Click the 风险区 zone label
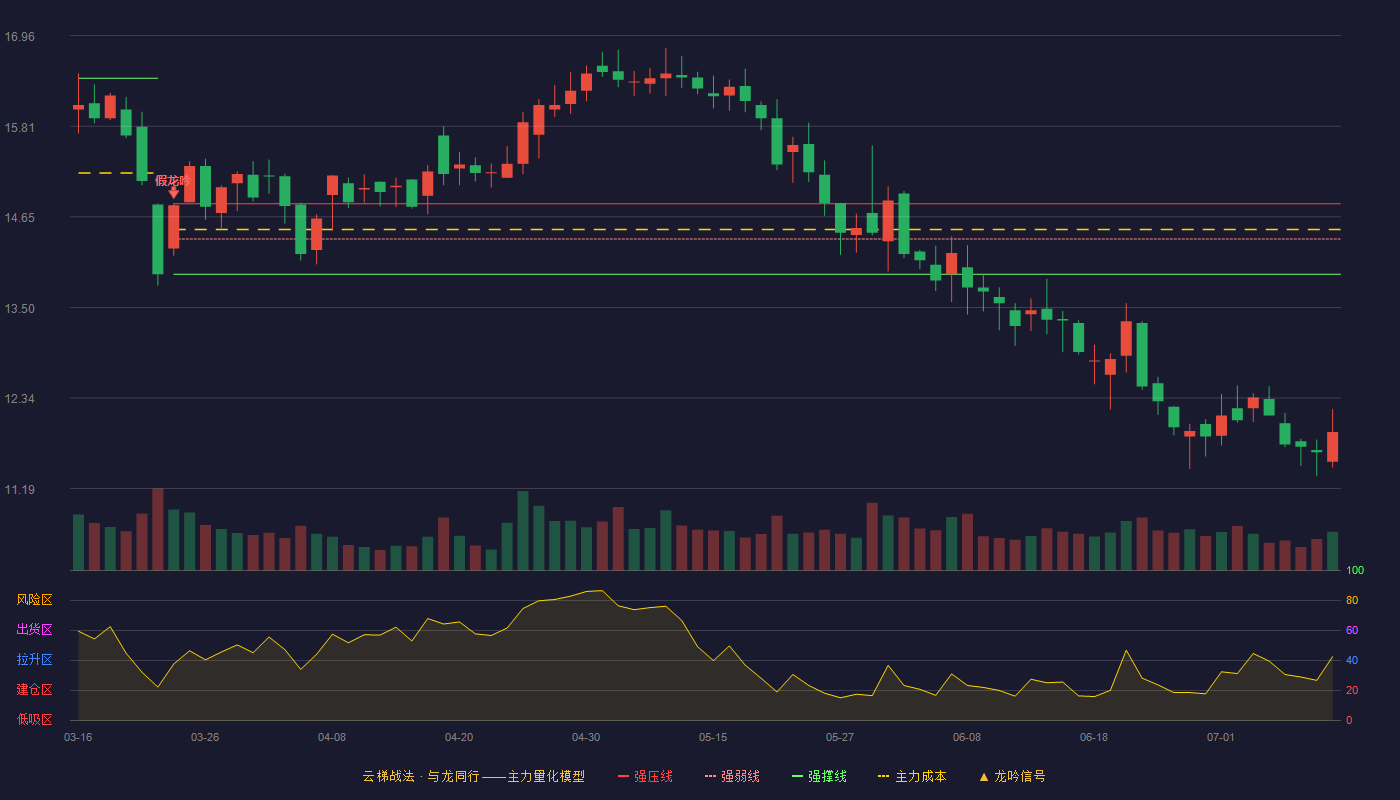Viewport: 1400px width, 800px height. click(x=34, y=600)
